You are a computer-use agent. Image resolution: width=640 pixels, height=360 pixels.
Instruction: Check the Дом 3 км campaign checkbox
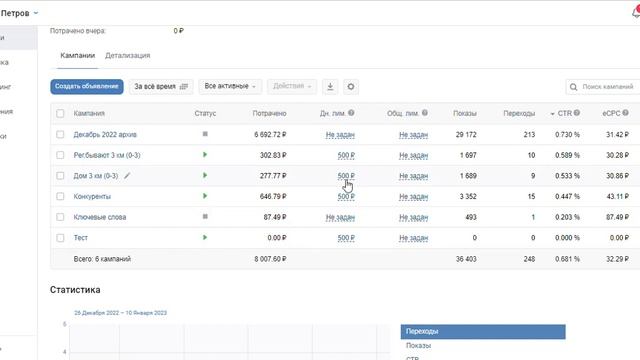click(x=60, y=176)
